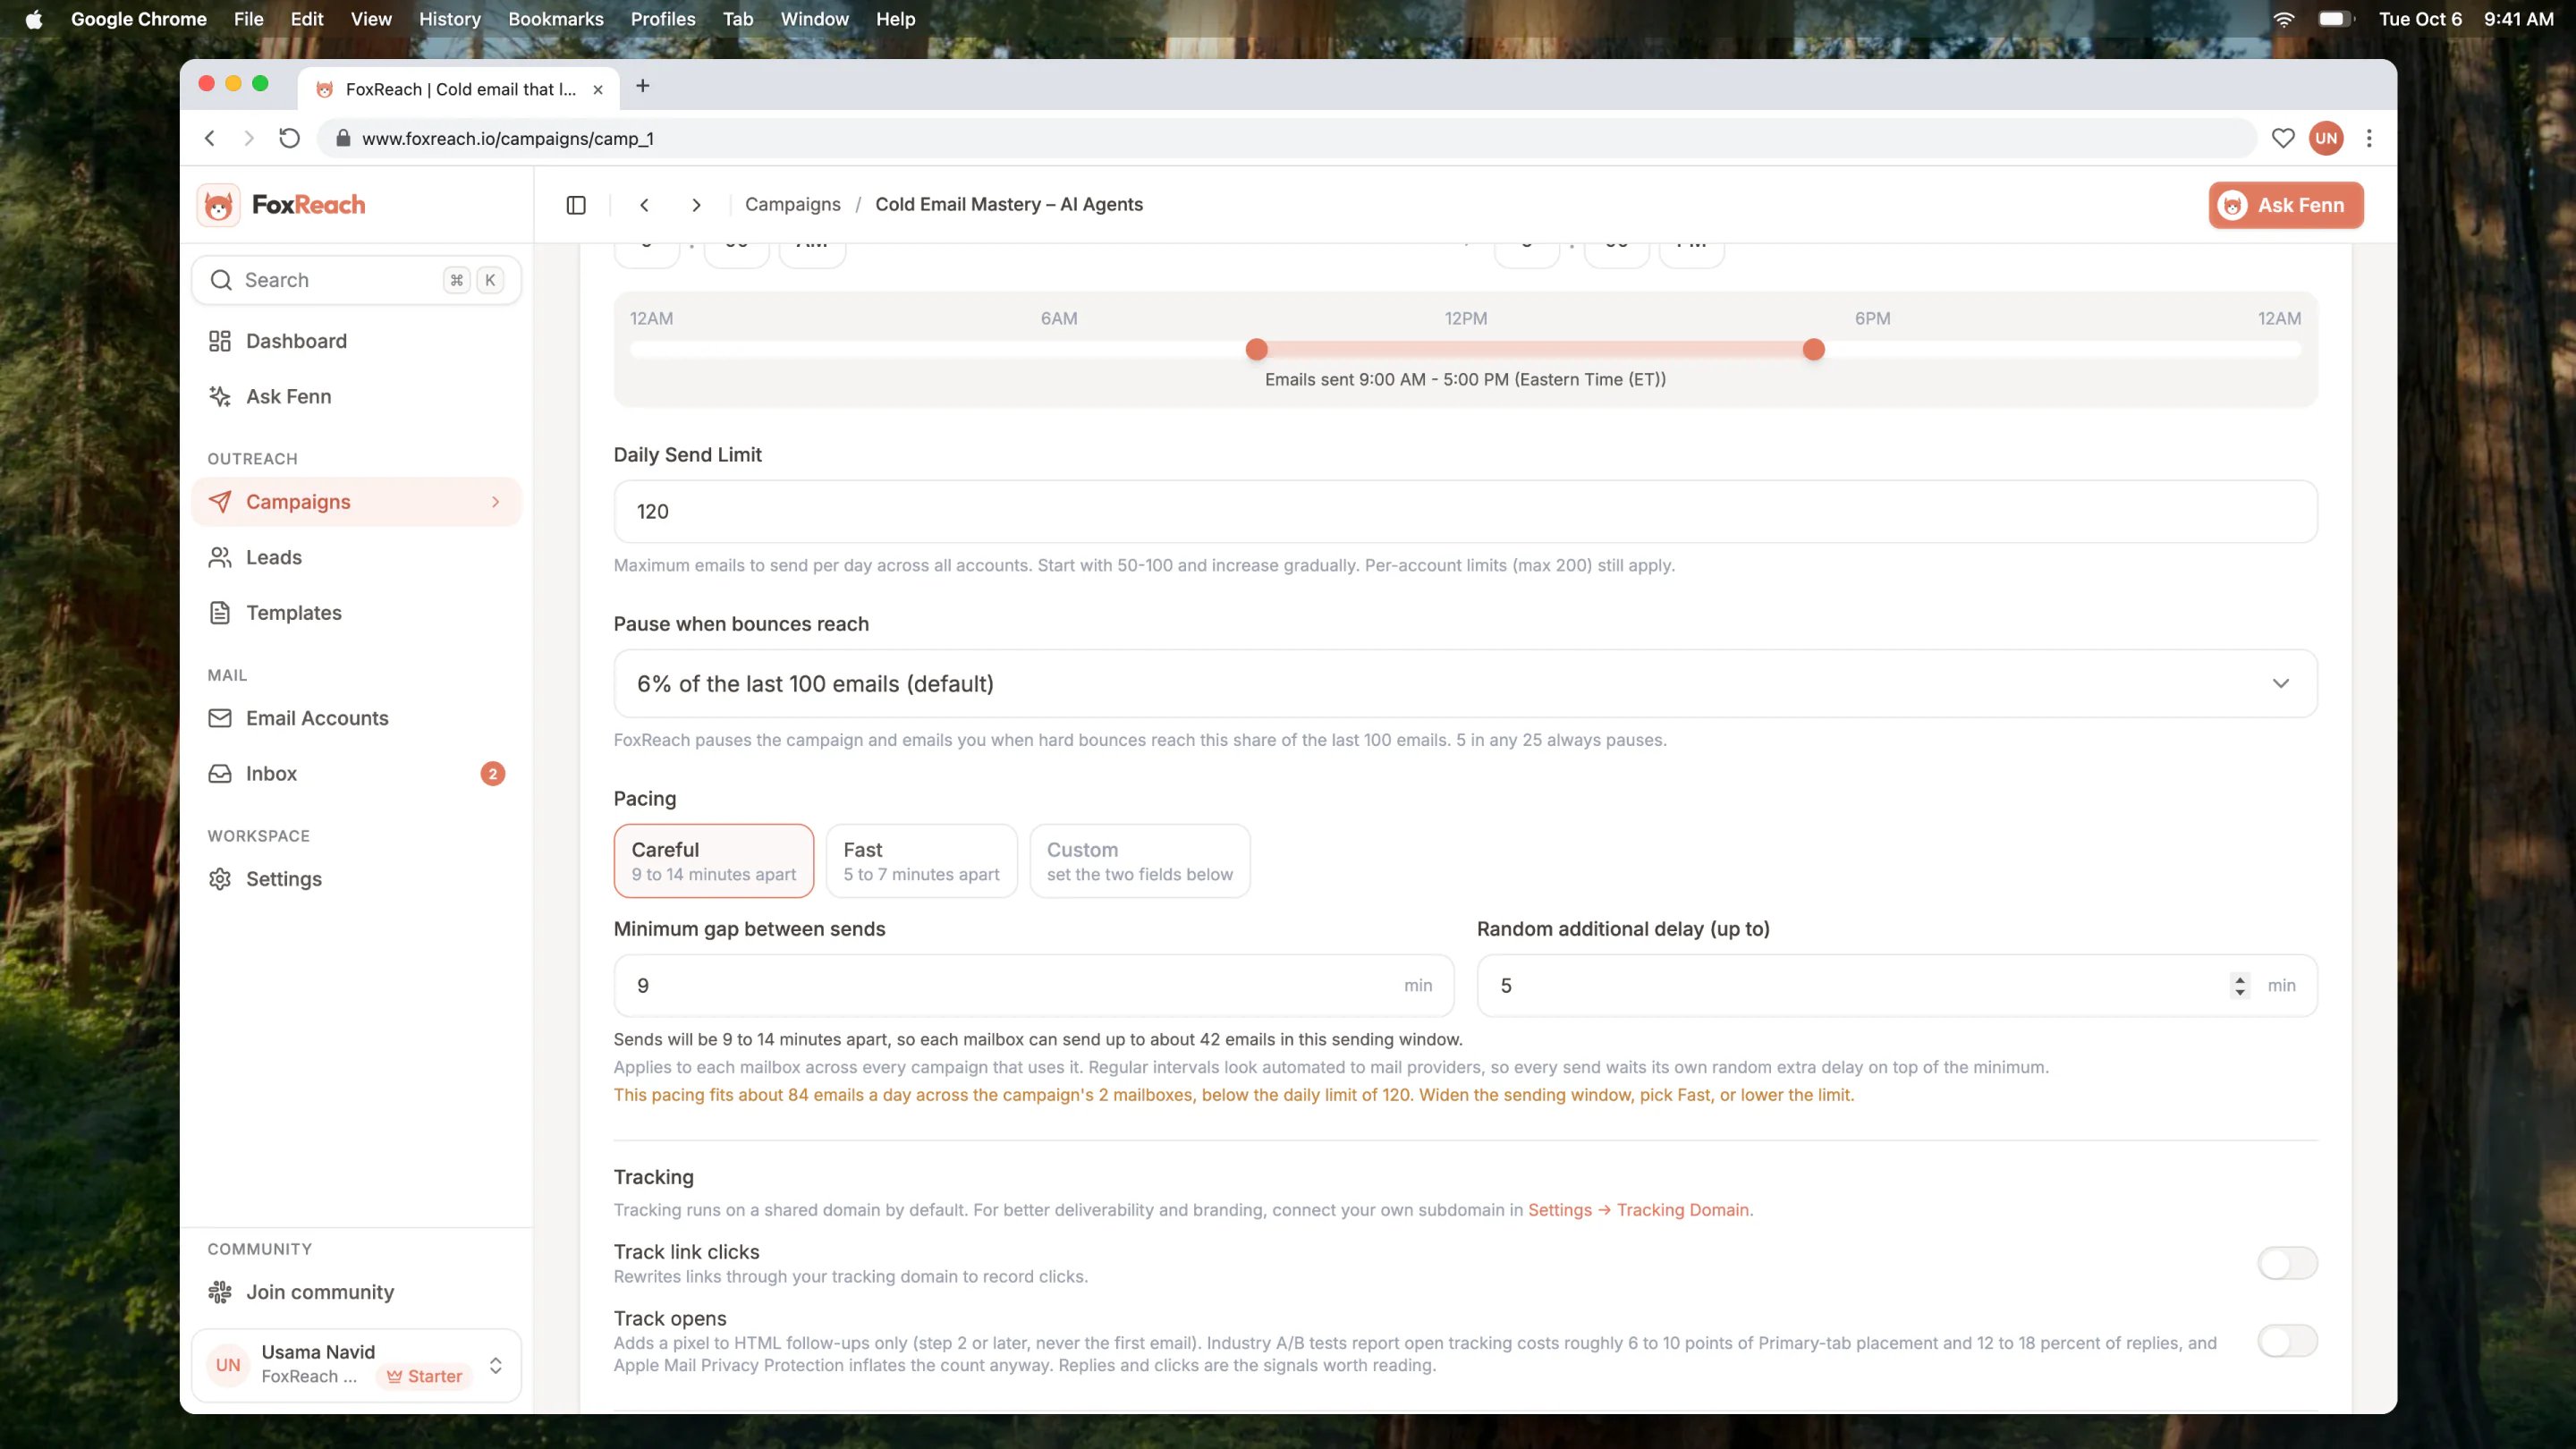Image resolution: width=2576 pixels, height=1449 pixels.
Task: Select Custom pacing option
Action: click(1139, 861)
